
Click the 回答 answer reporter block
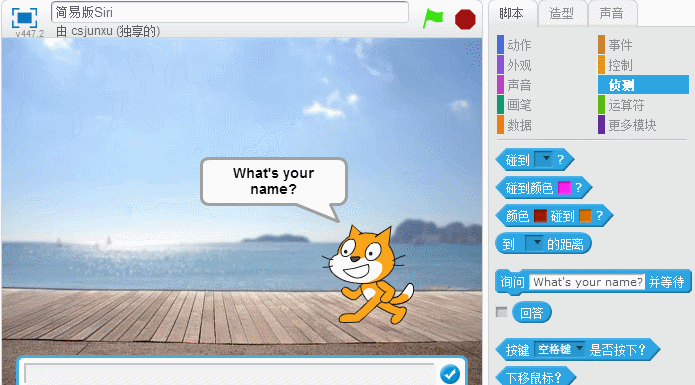click(x=531, y=313)
